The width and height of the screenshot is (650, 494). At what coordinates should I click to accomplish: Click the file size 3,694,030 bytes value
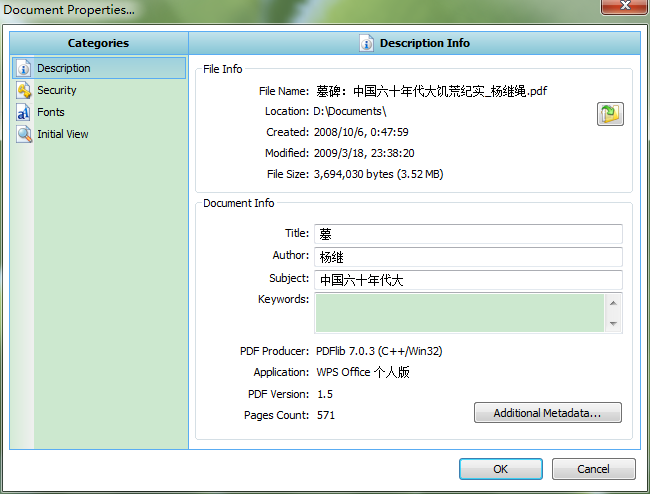[378, 174]
